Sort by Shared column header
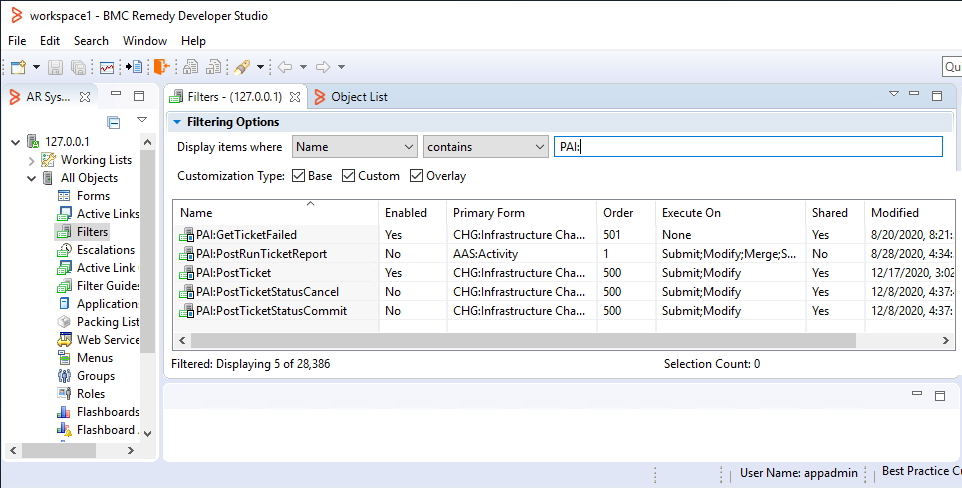 tap(835, 213)
